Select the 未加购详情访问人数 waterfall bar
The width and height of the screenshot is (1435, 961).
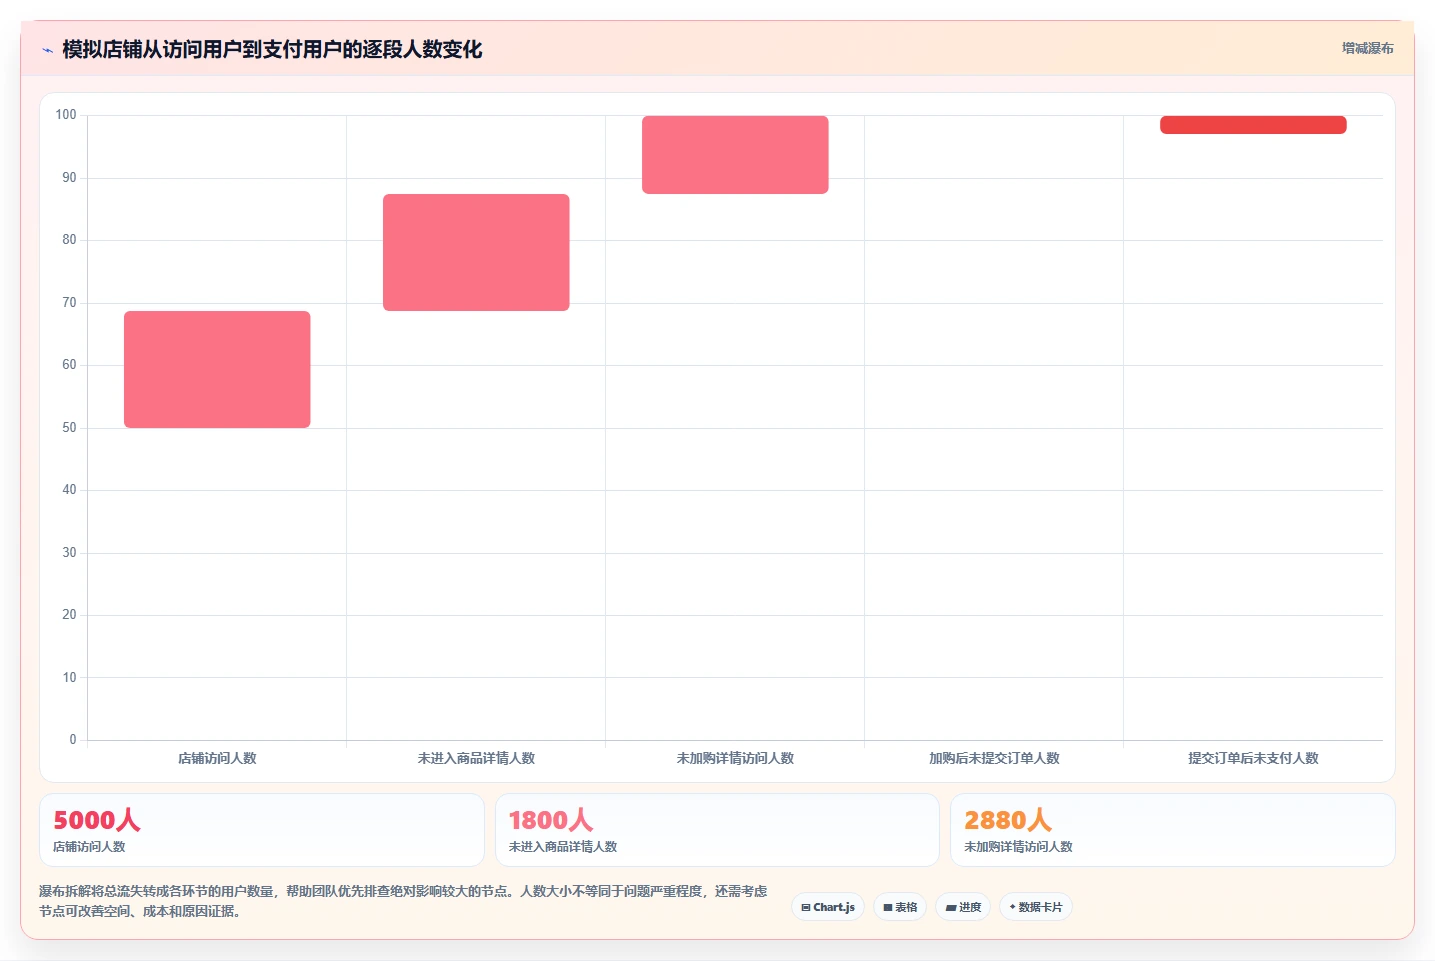pyautogui.click(x=735, y=155)
